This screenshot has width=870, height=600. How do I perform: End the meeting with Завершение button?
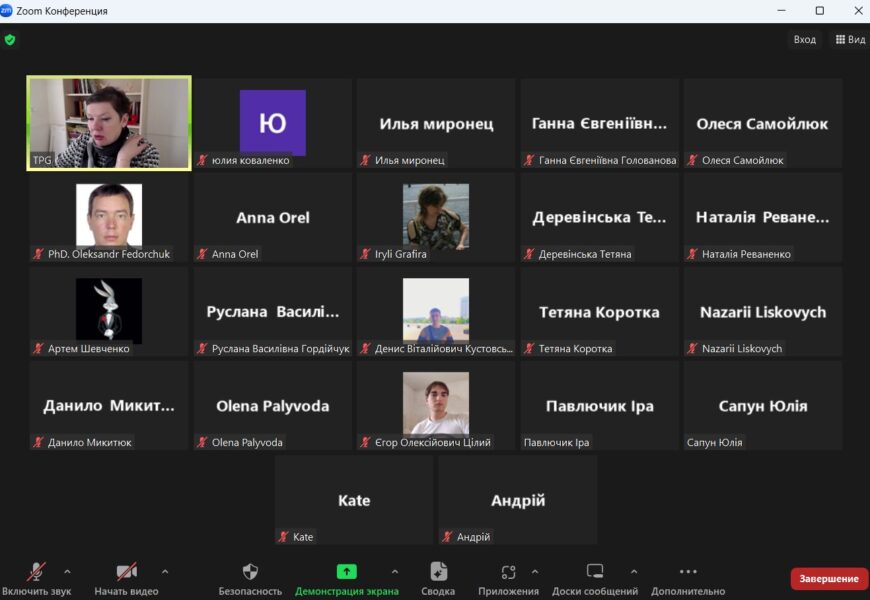828,579
